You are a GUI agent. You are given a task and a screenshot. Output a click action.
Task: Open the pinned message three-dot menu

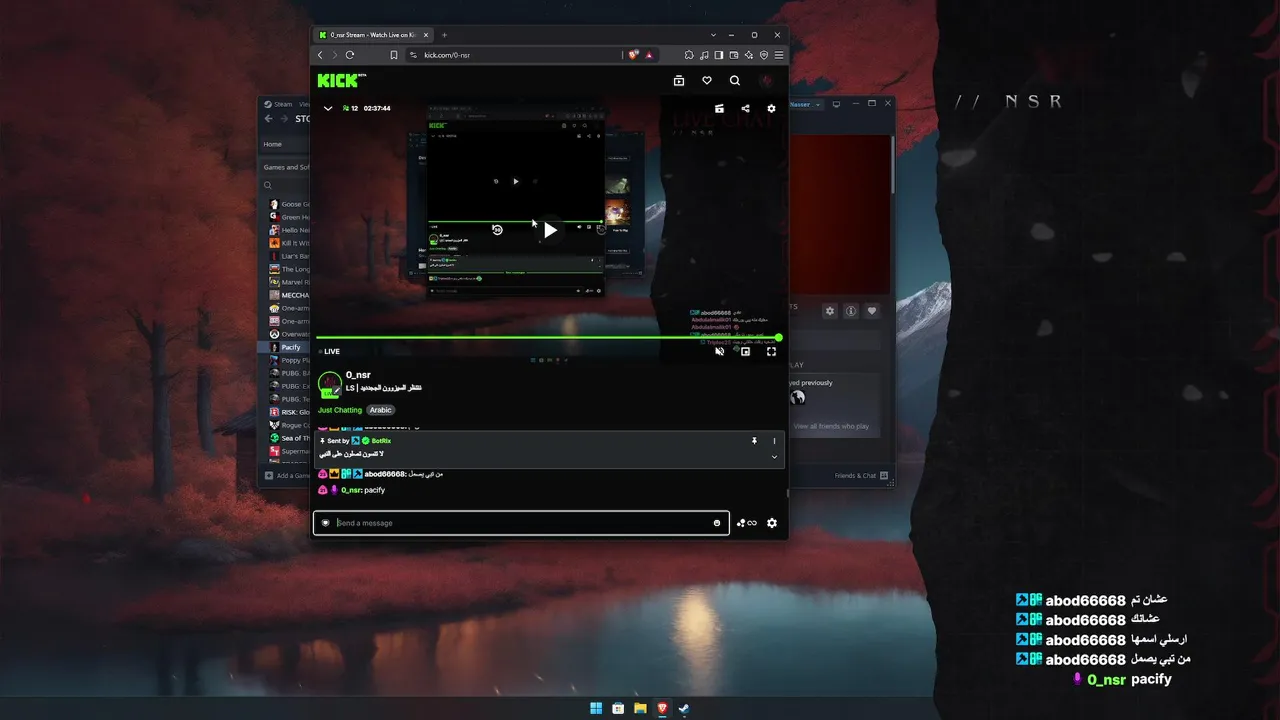point(774,441)
